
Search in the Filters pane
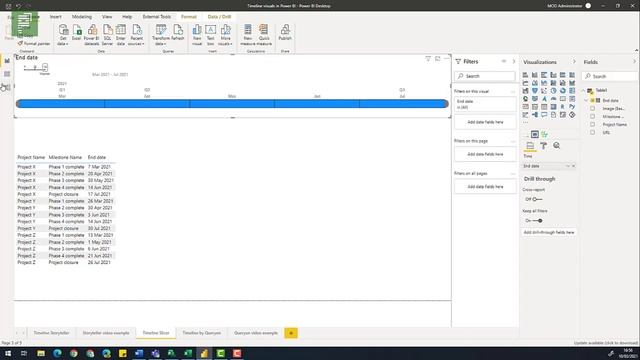[485, 76]
